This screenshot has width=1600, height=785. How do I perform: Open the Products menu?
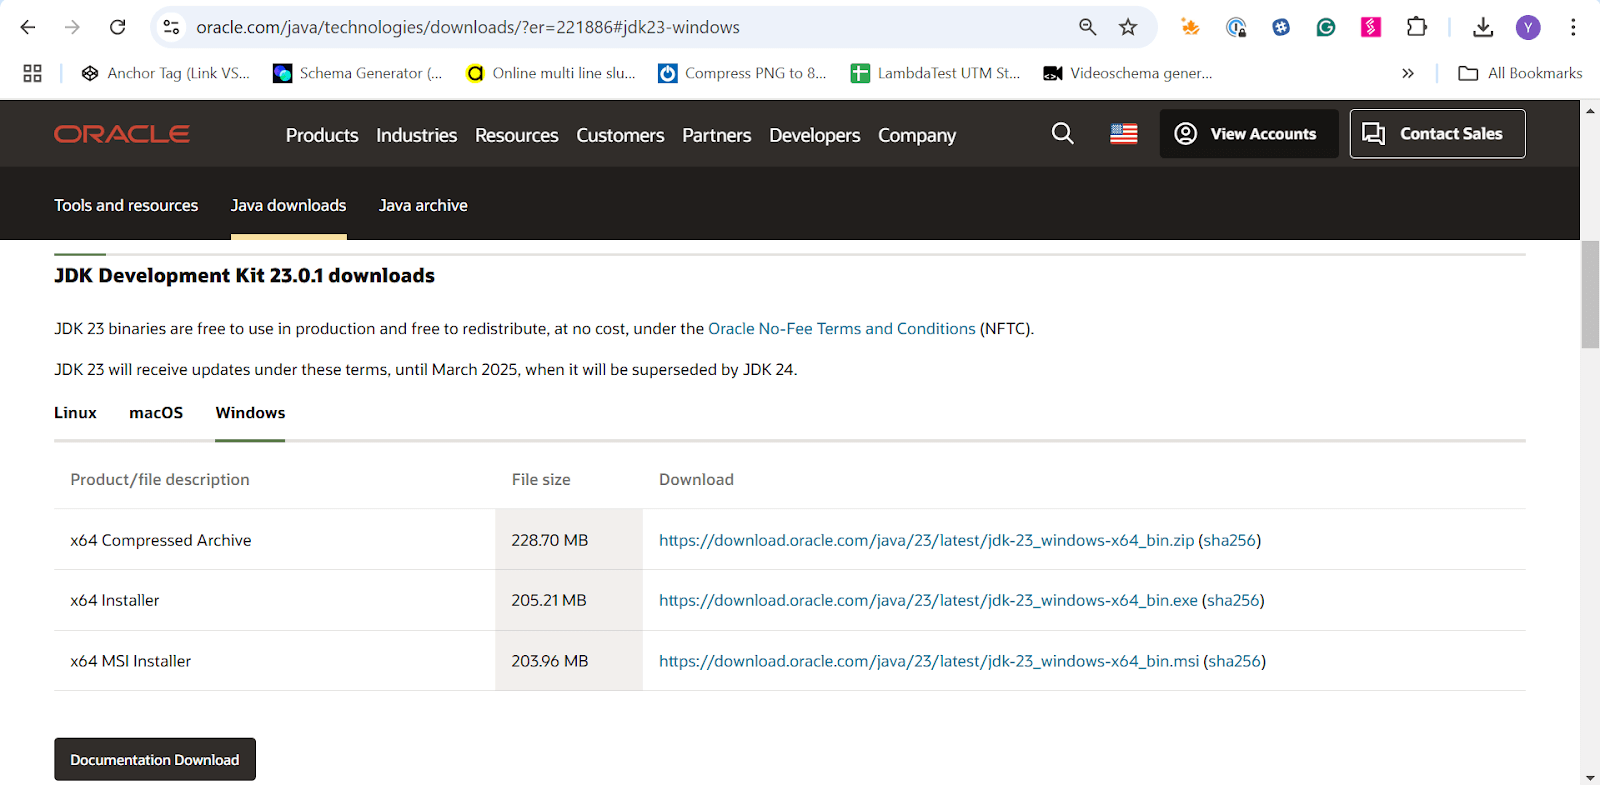coord(322,135)
